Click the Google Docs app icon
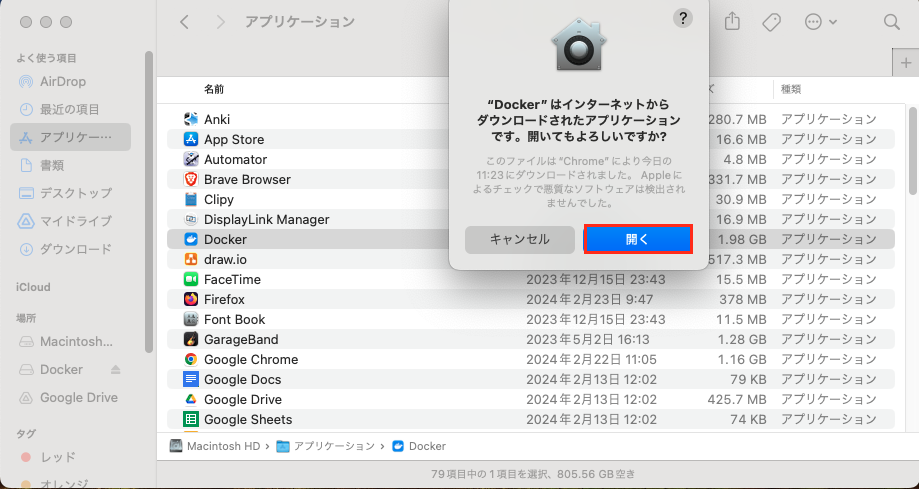This screenshot has width=919, height=489. tap(191, 379)
